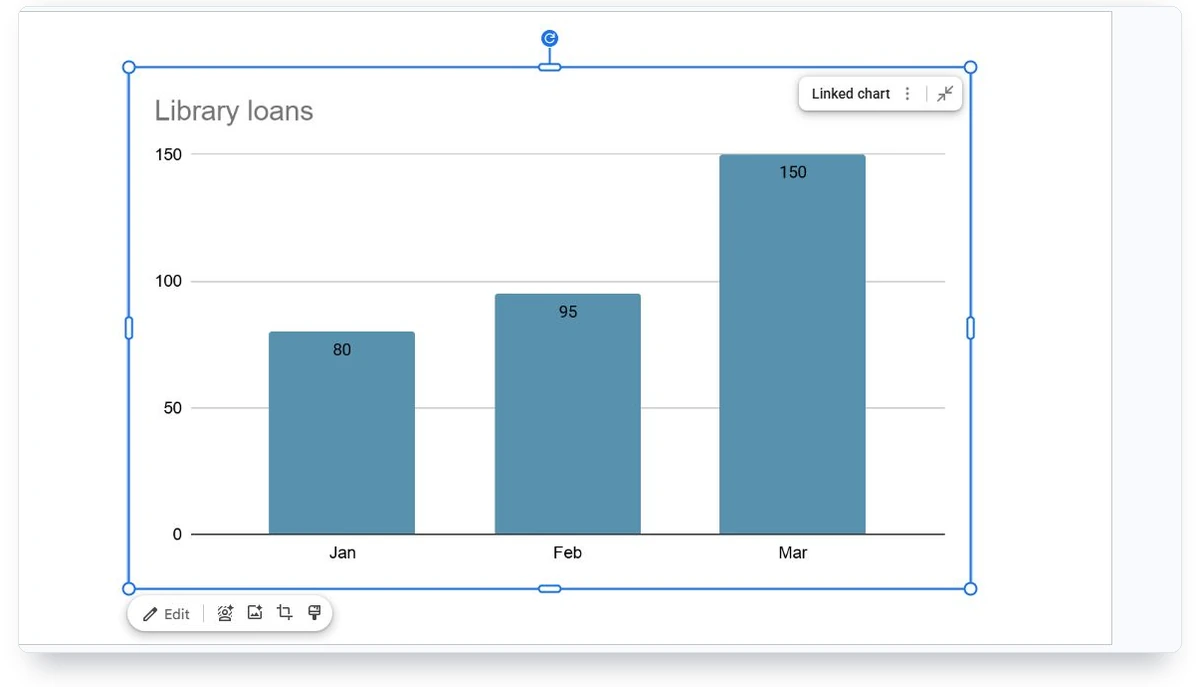Click the top-right corner selection handle
Viewport: 1200px width, 687px height.
click(x=970, y=67)
